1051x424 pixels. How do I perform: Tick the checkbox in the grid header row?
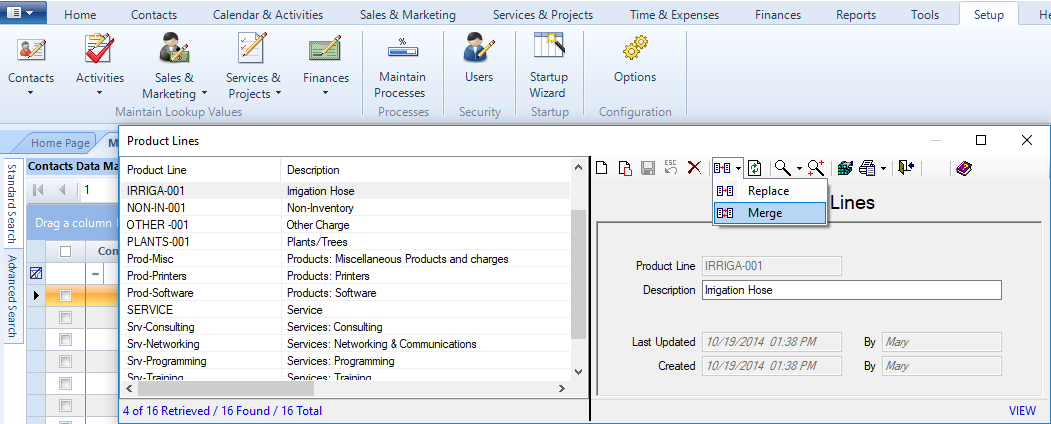[x=66, y=251]
